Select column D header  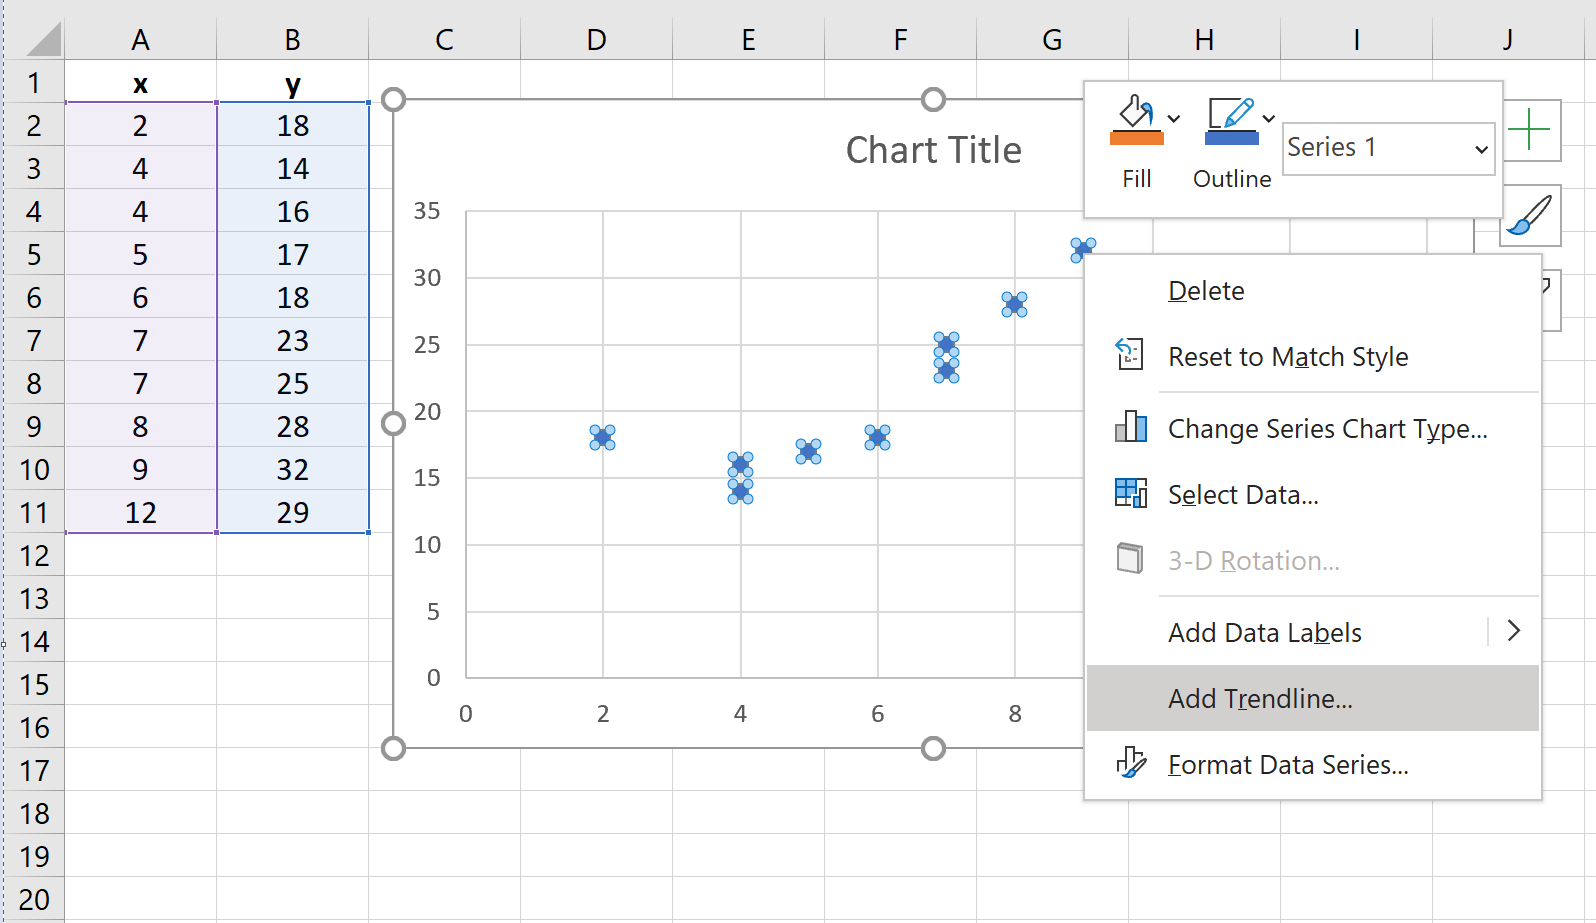[x=596, y=39]
